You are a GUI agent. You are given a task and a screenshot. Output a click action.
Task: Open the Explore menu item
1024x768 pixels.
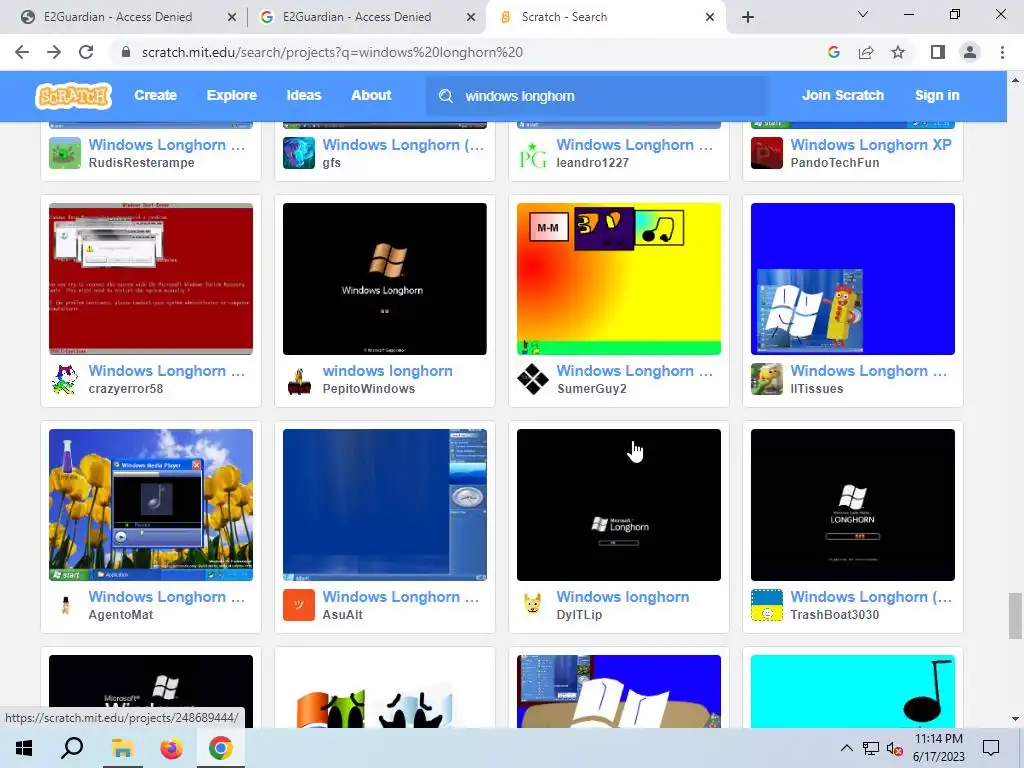231,95
